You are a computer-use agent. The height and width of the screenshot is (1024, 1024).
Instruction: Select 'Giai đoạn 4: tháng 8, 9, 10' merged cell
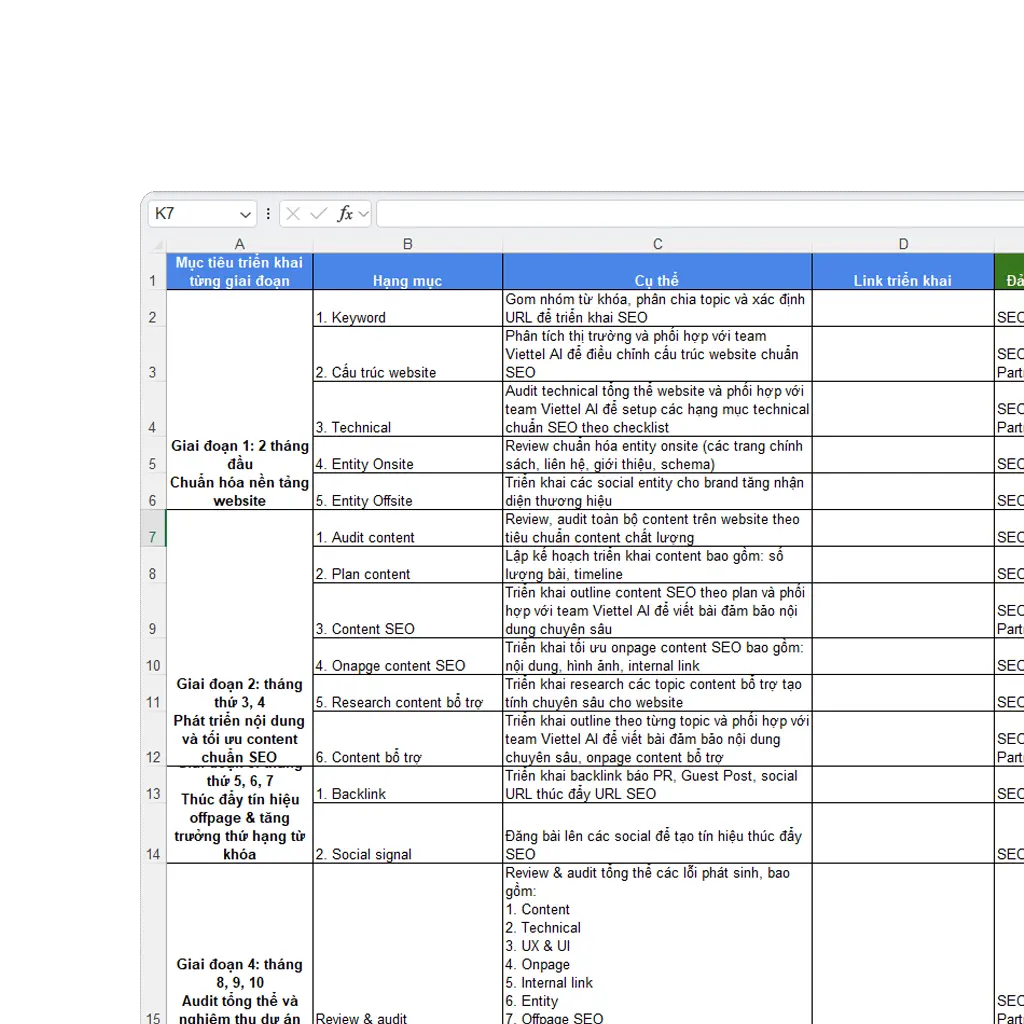pos(240,944)
